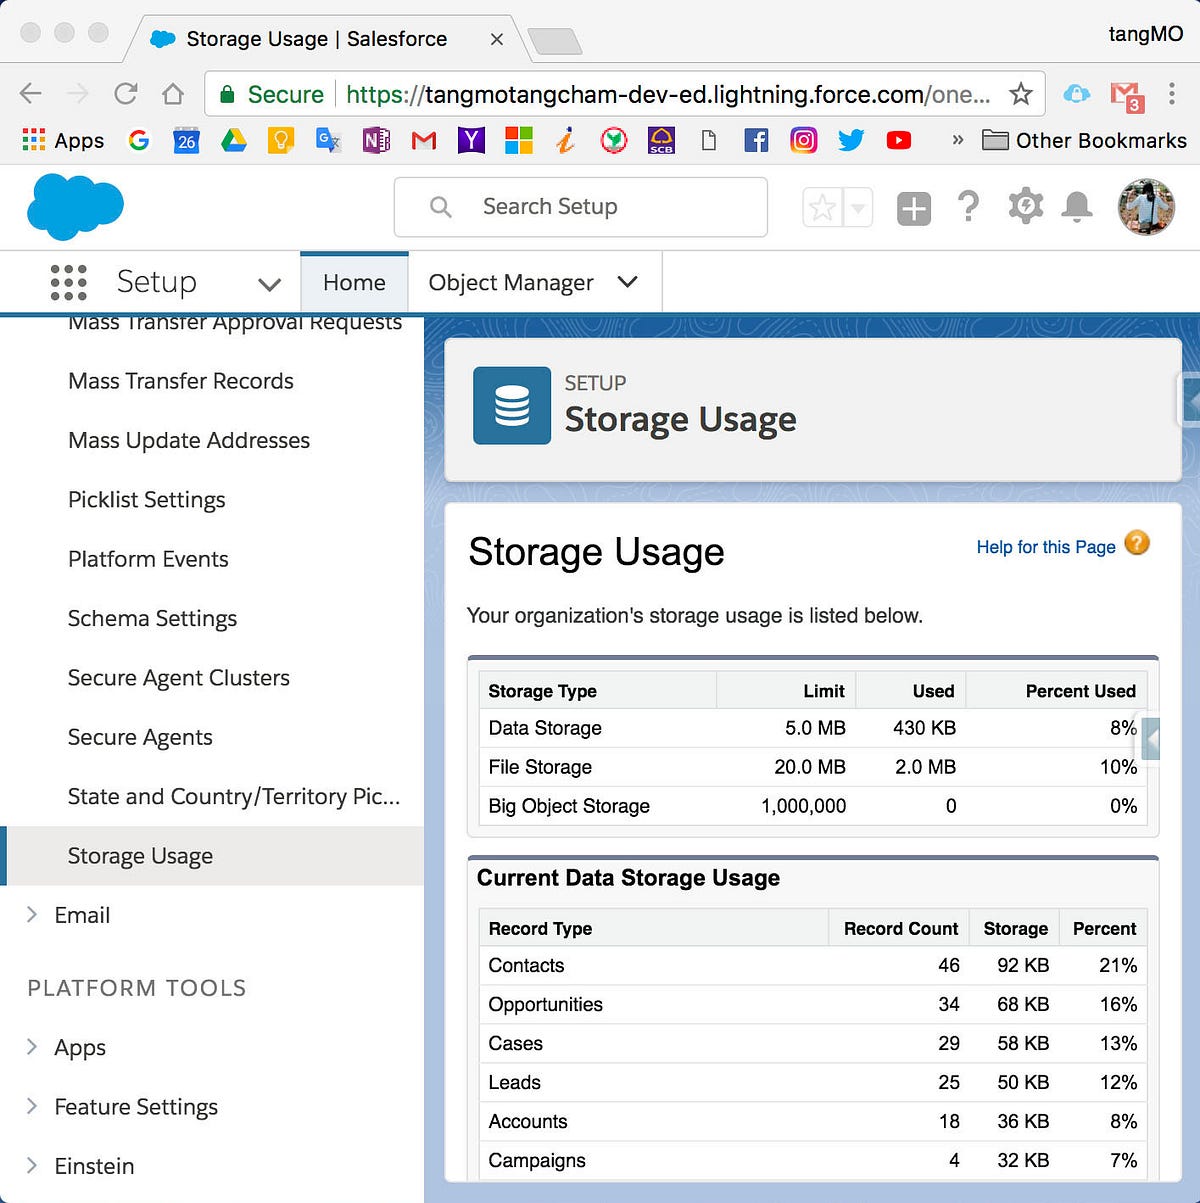Click the user profile avatar

1146,207
